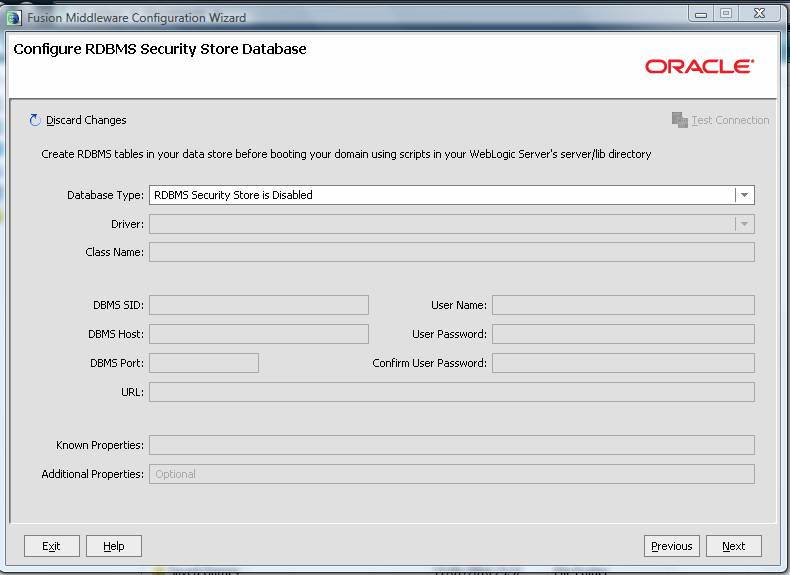Click the Known Properties field
790x575 pixels.
(451, 445)
